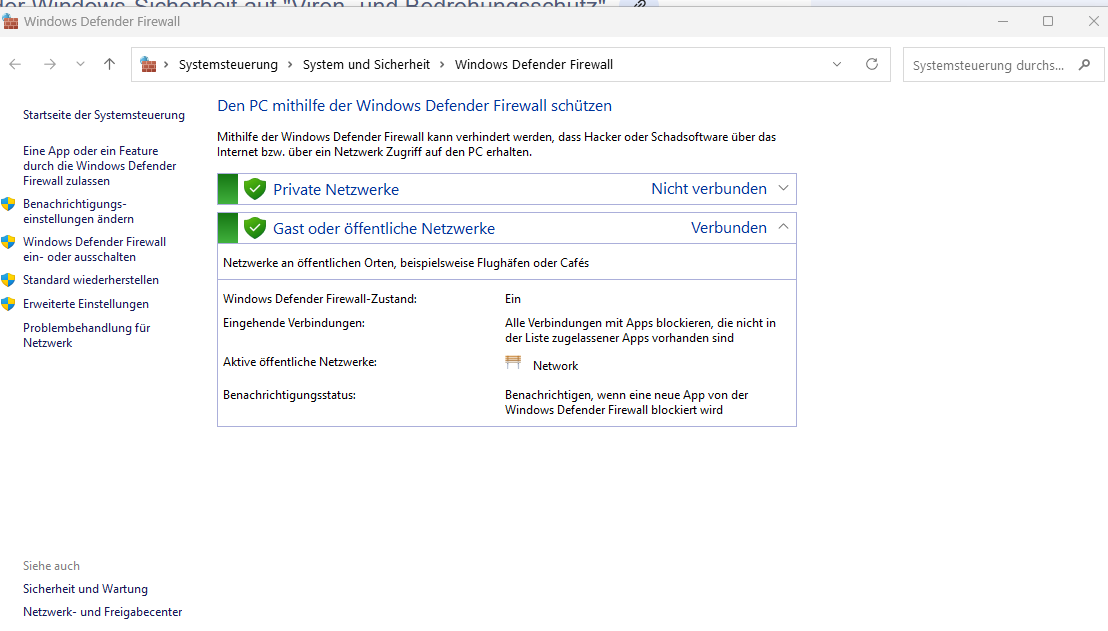Open Eine App oder ein Feature zulassen link

click(x=100, y=166)
